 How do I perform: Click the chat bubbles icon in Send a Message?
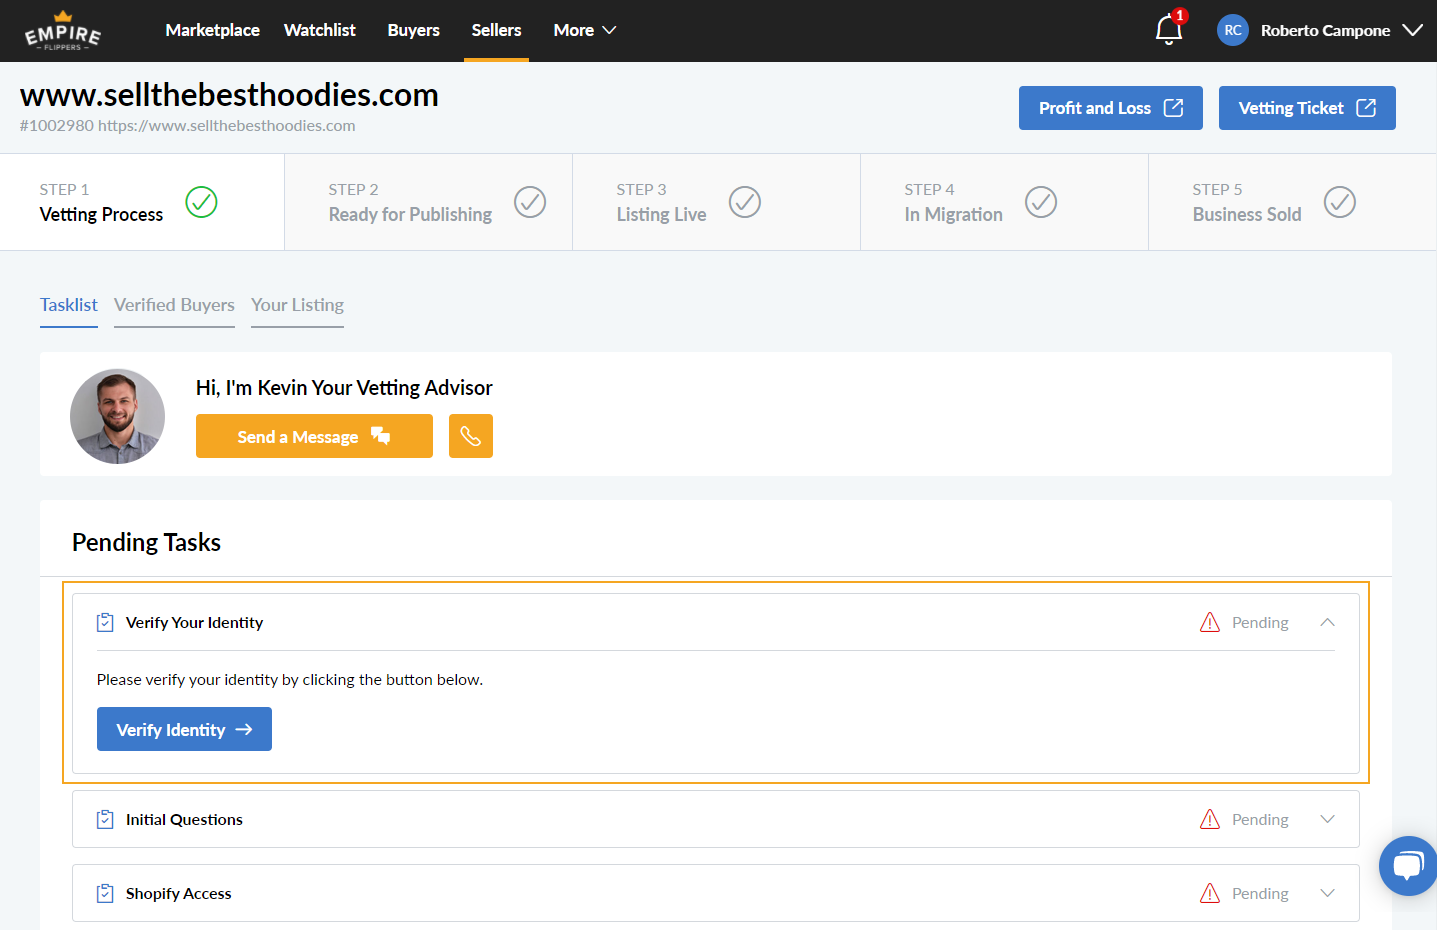[381, 435]
